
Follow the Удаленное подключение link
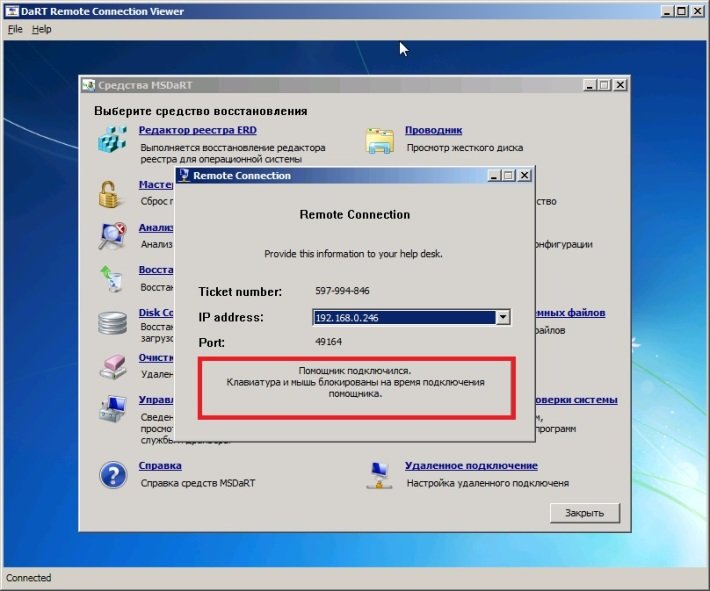click(471, 466)
